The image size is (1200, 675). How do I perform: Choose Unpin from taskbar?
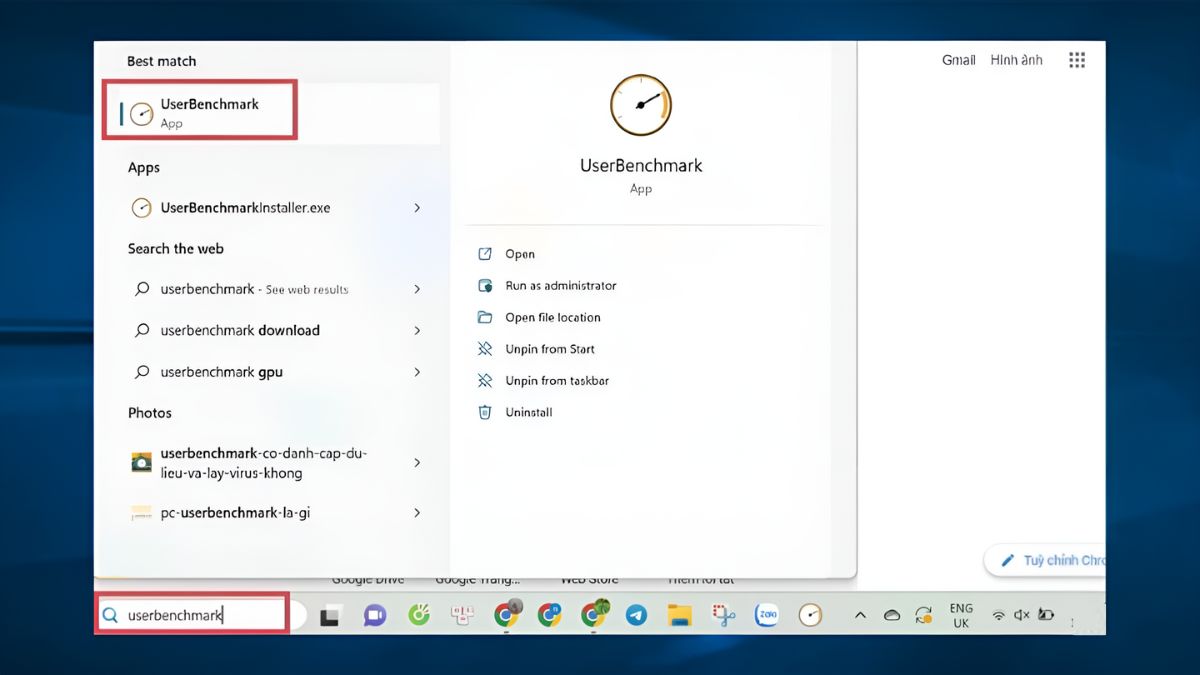coord(557,381)
